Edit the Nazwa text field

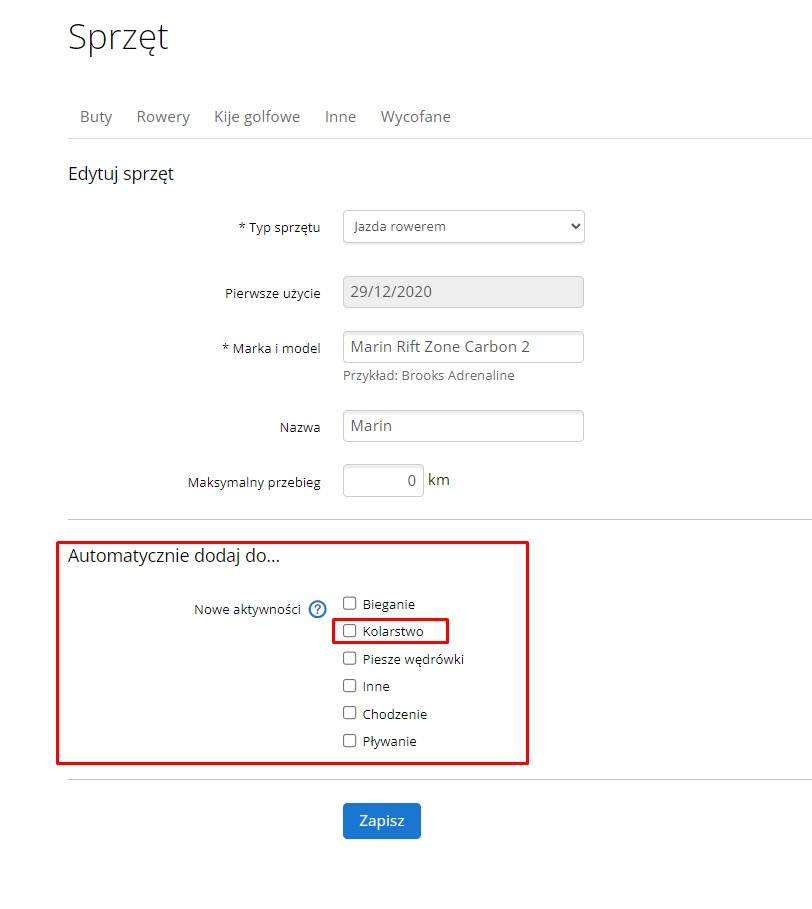click(x=464, y=426)
